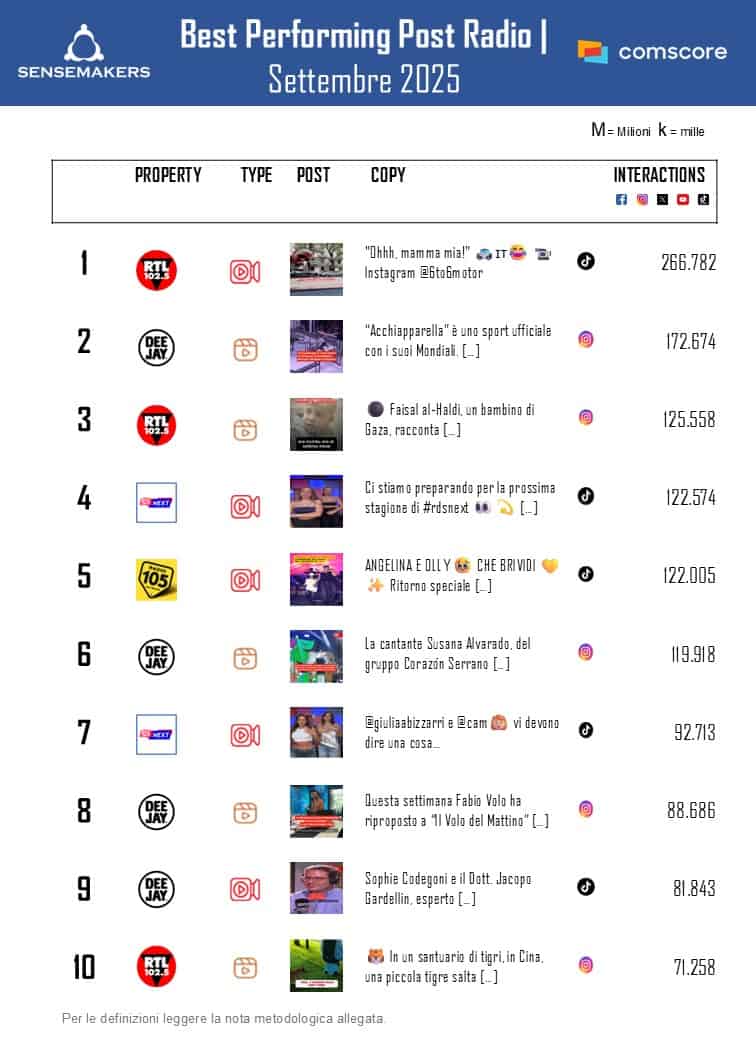Click the RDS Next logo in rank 4
The image size is (756, 1058).
(x=156, y=502)
